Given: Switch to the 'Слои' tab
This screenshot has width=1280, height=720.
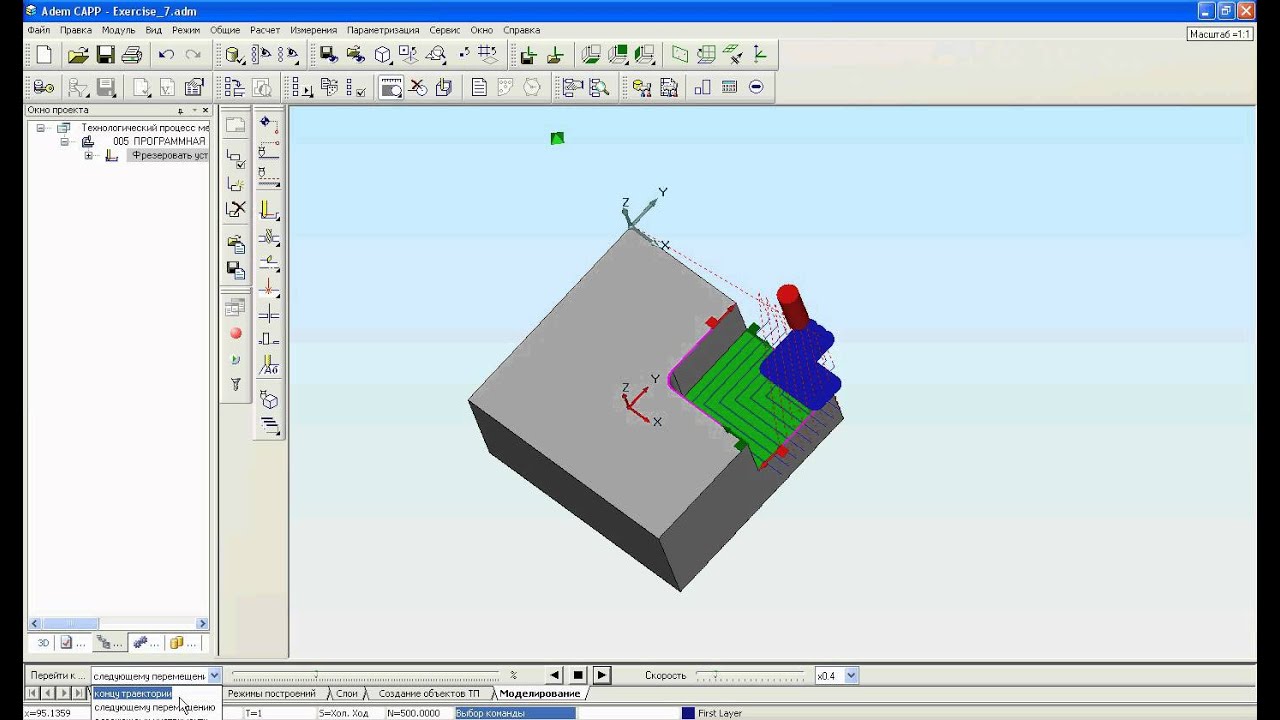Looking at the screenshot, I should [346, 693].
